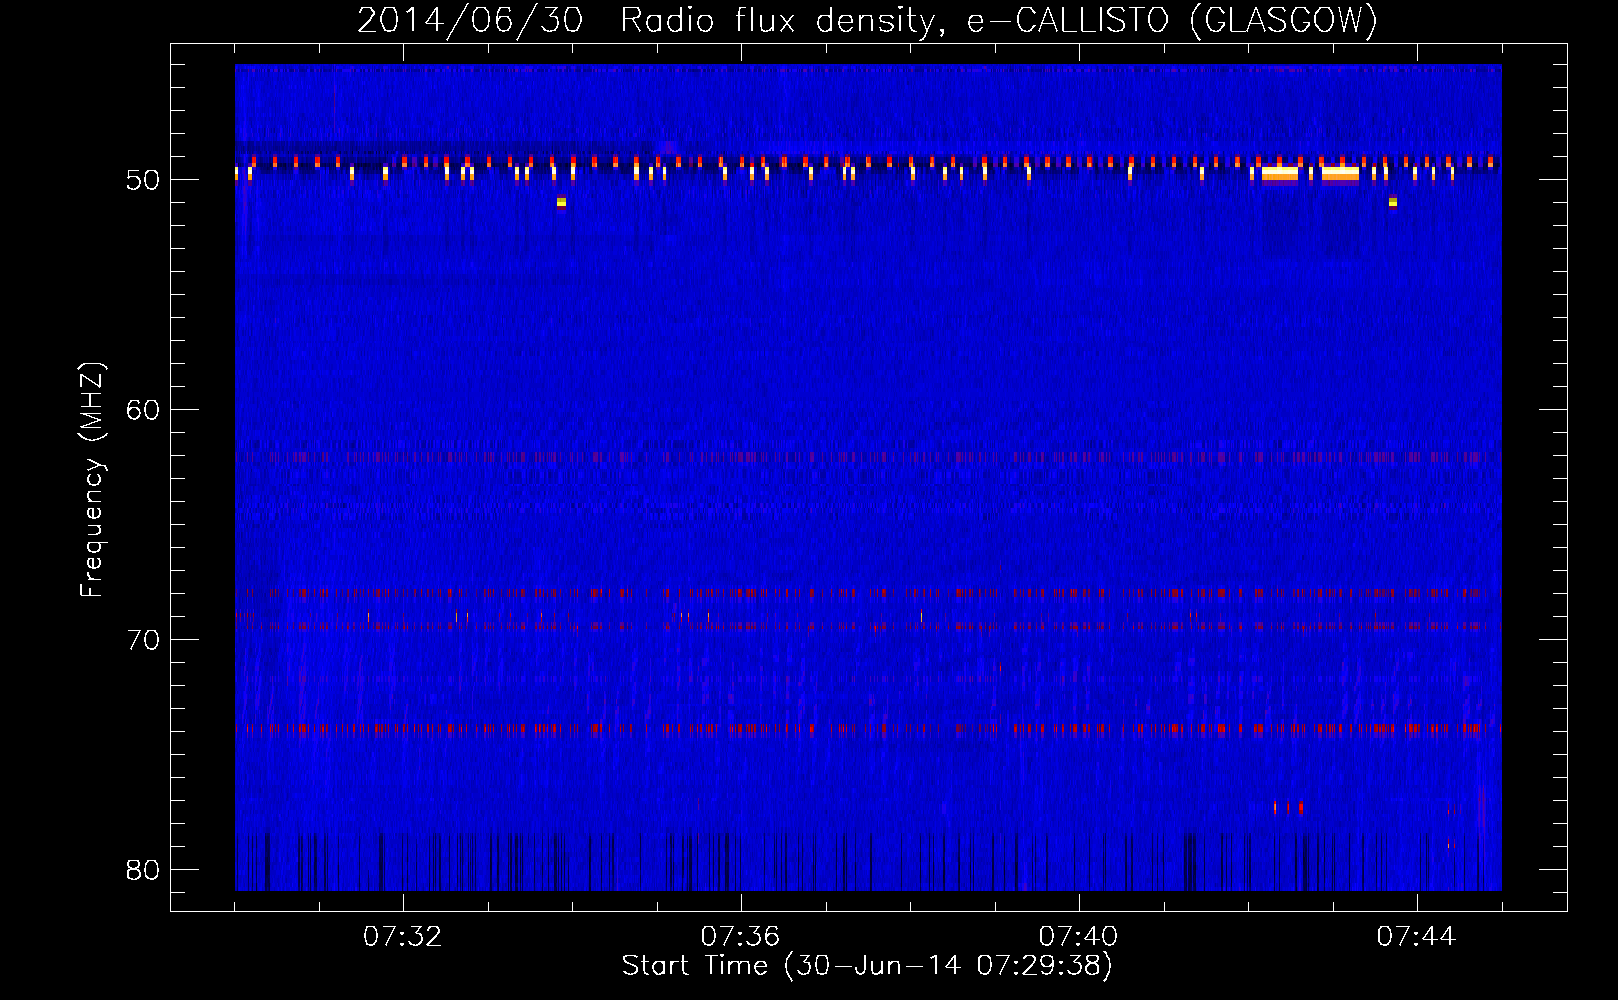Click the "Frequency (MHZ)" axis label
Screen dimensions: 1618x1000
(91, 480)
